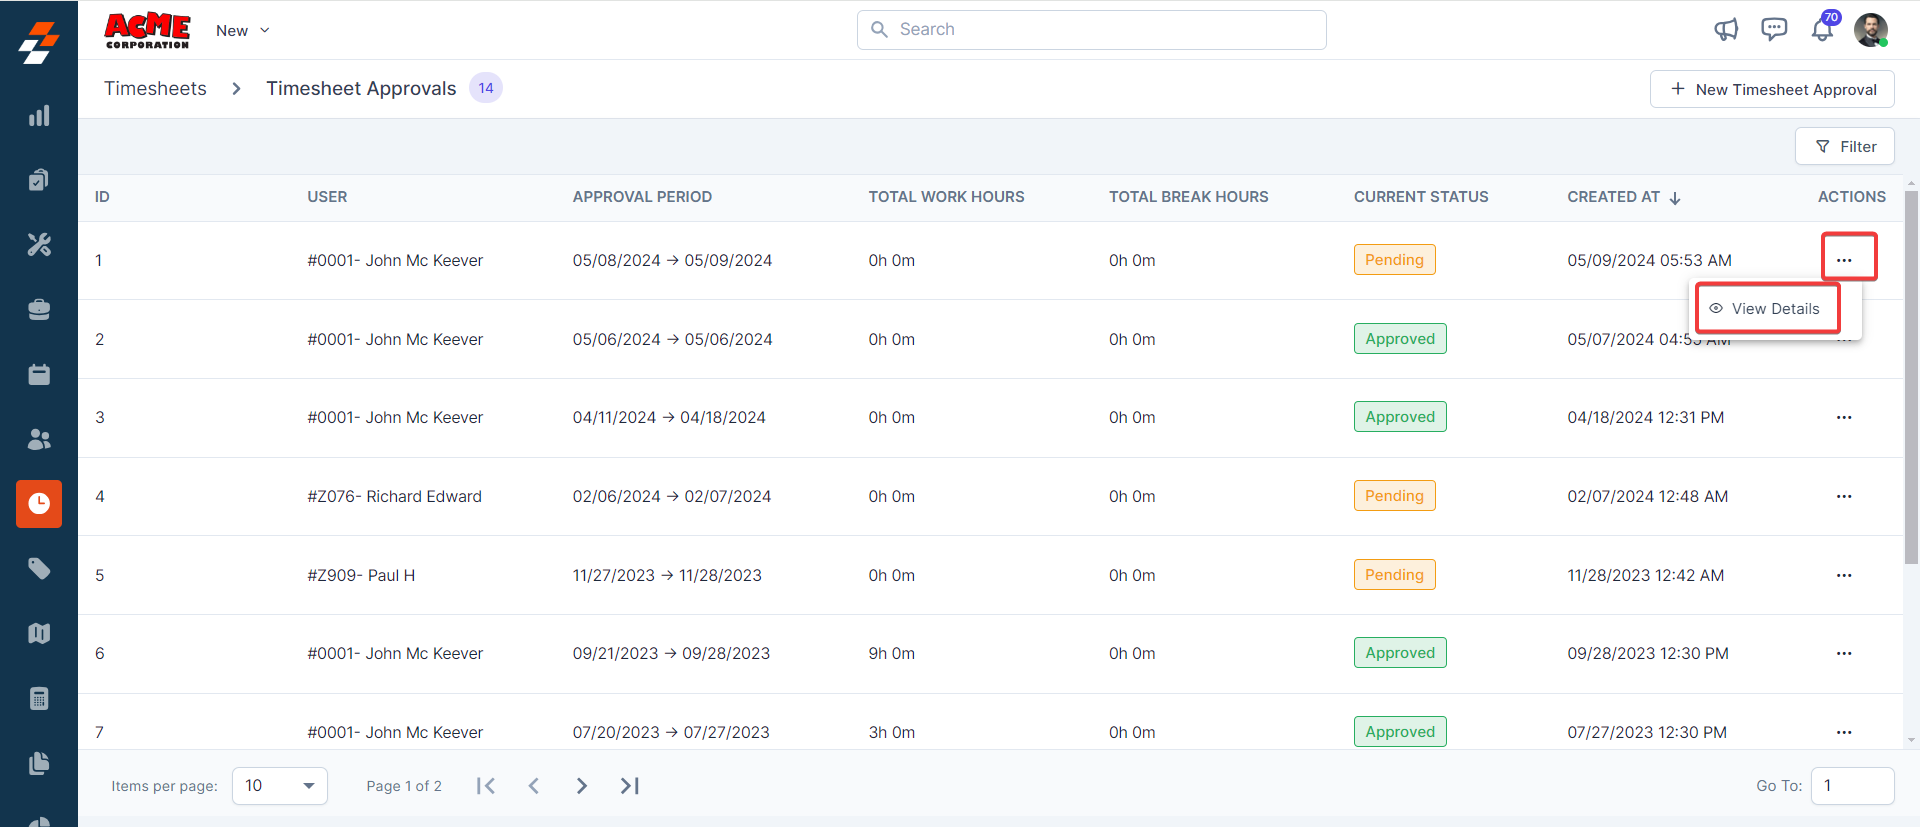This screenshot has height=827, width=1920.
Task: Click the Filter button
Action: (1845, 147)
